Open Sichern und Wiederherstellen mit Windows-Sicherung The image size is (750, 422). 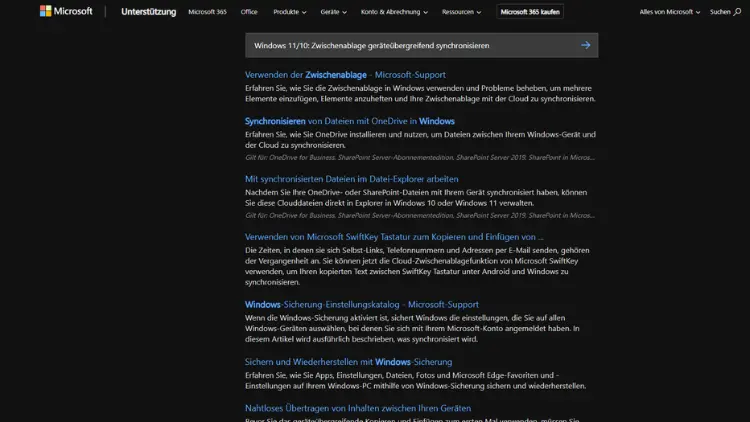click(348, 362)
